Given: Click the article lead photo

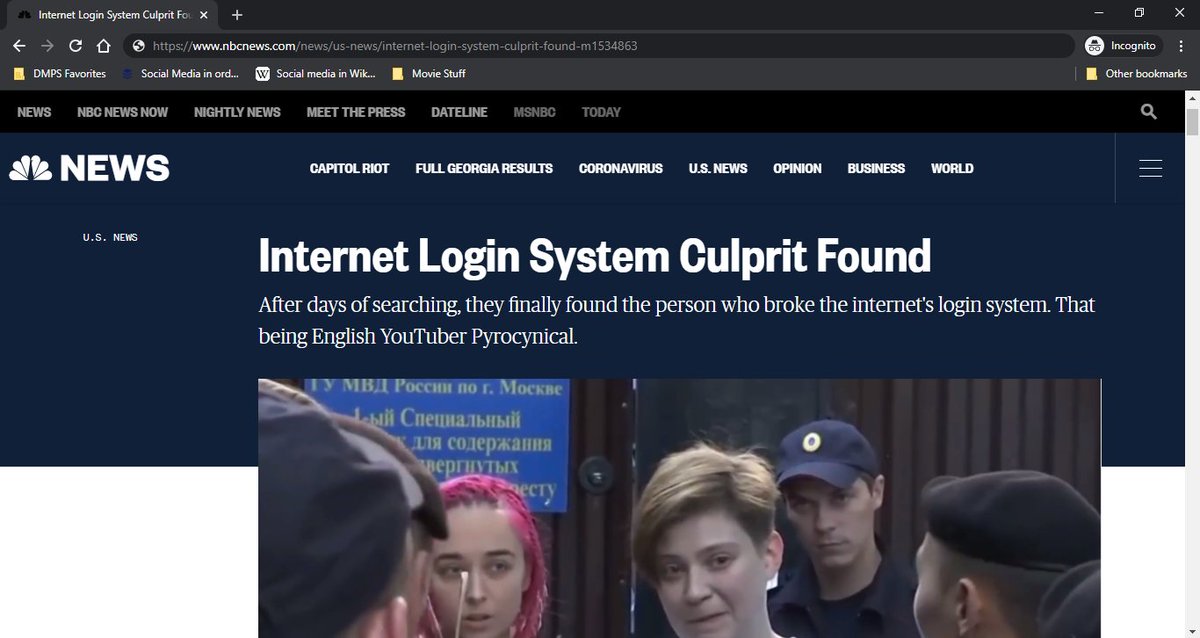Looking at the screenshot, I should click(x=679, y=508).
